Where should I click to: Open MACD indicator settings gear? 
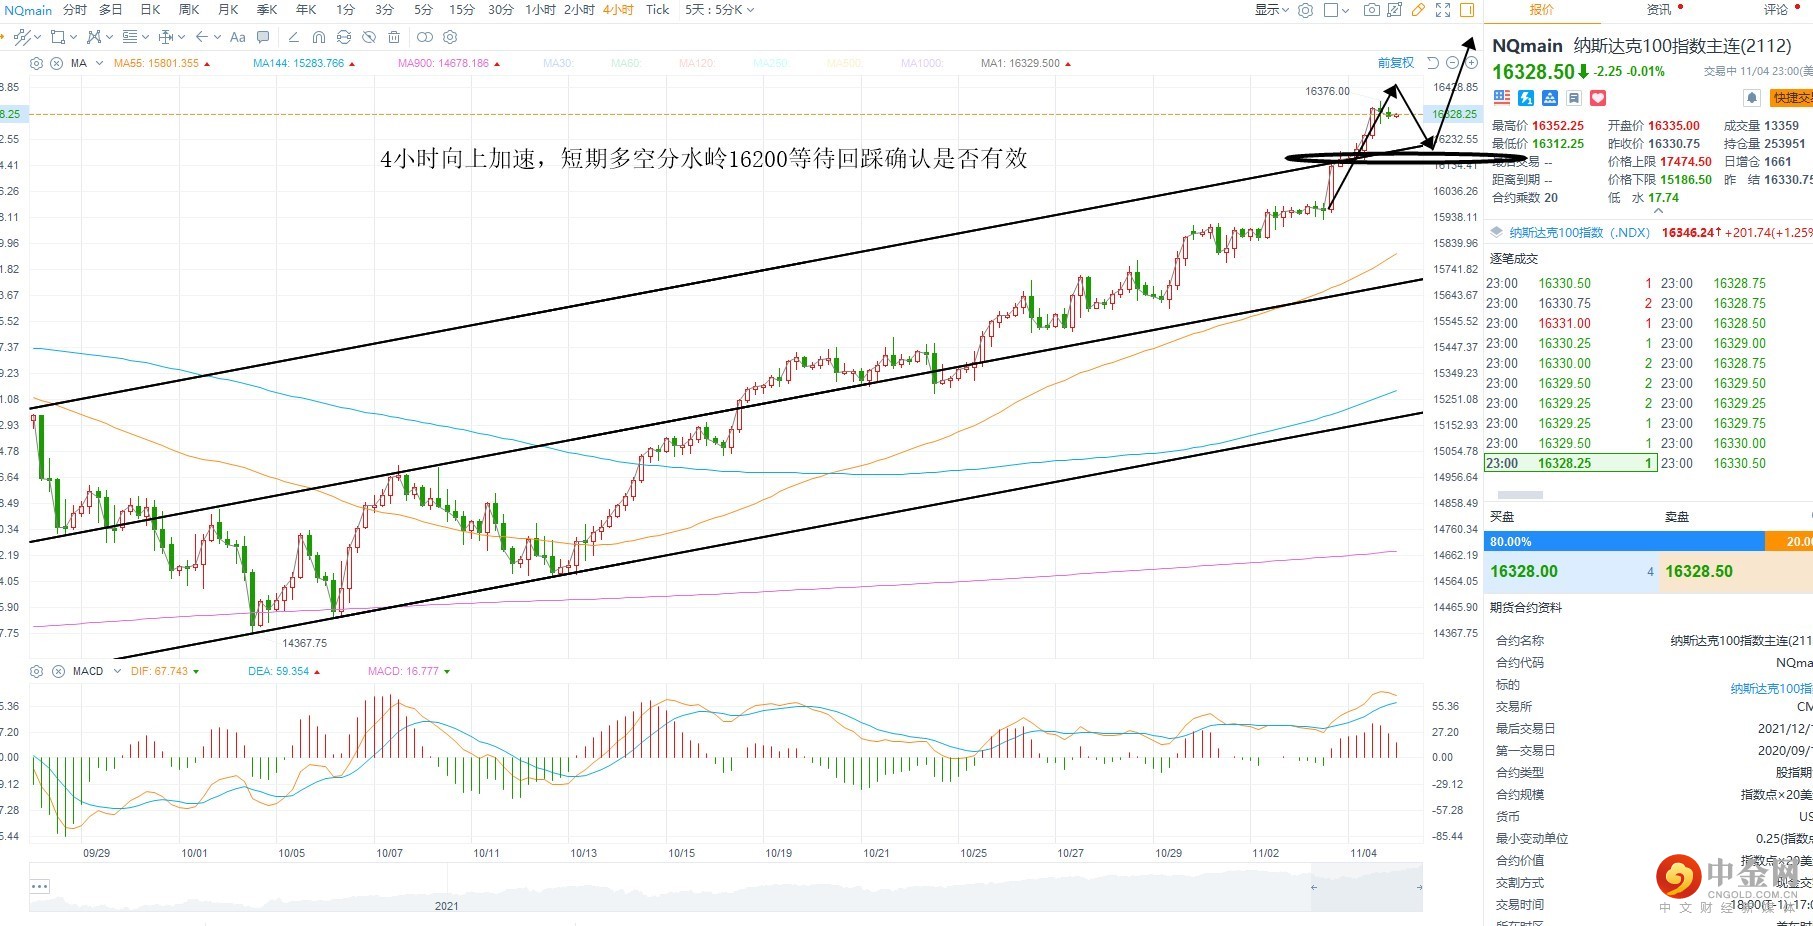37,671
